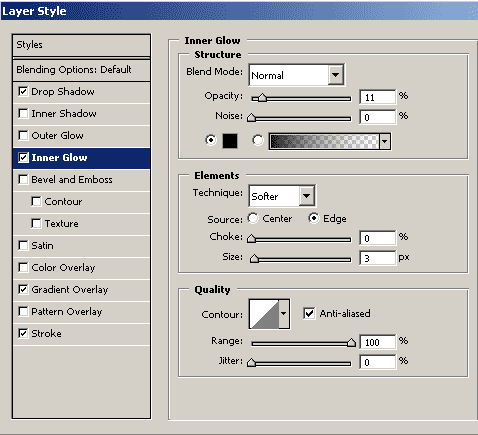Viewport: 478px width, 435px height.
Task: Open the Stroke settings row
Action: pyautogui.click(x=81, y=334)
